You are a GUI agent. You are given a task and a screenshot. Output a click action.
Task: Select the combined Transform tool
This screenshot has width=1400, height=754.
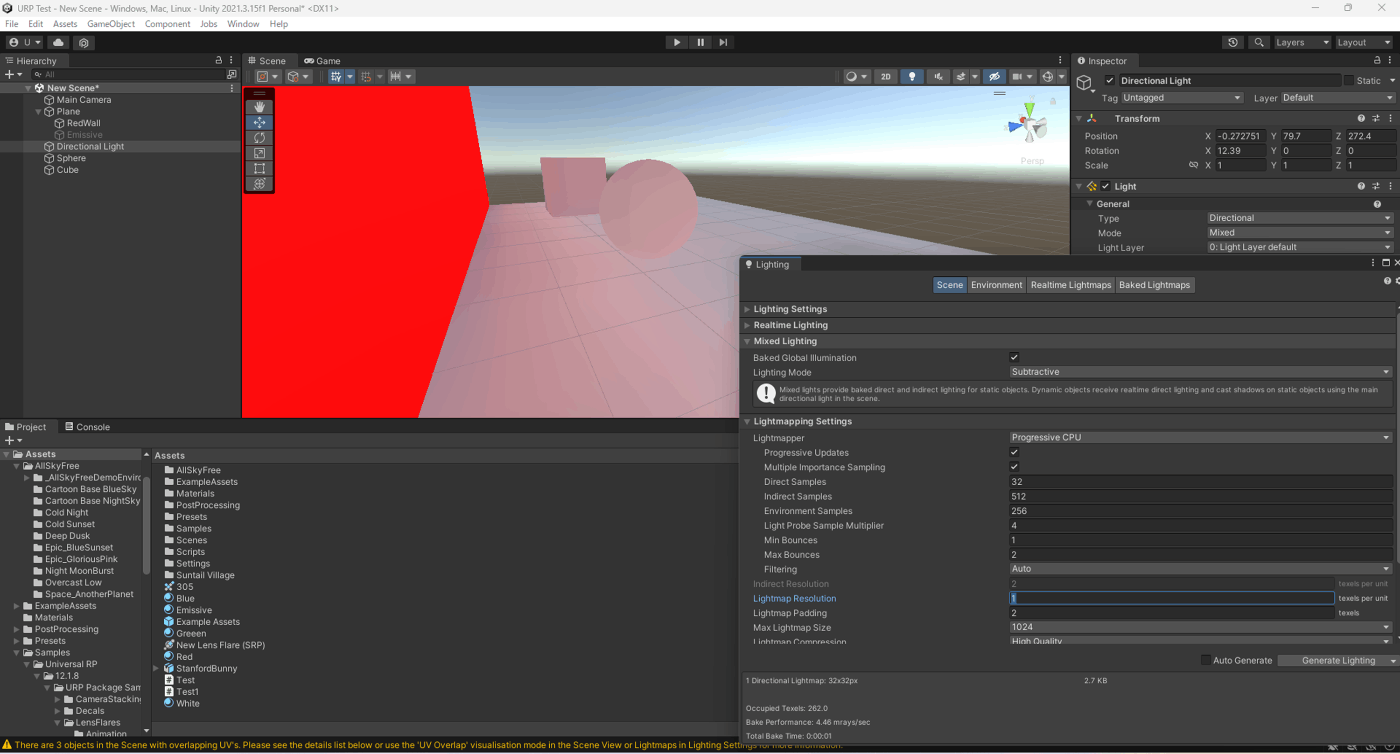(x=259, y=184)
